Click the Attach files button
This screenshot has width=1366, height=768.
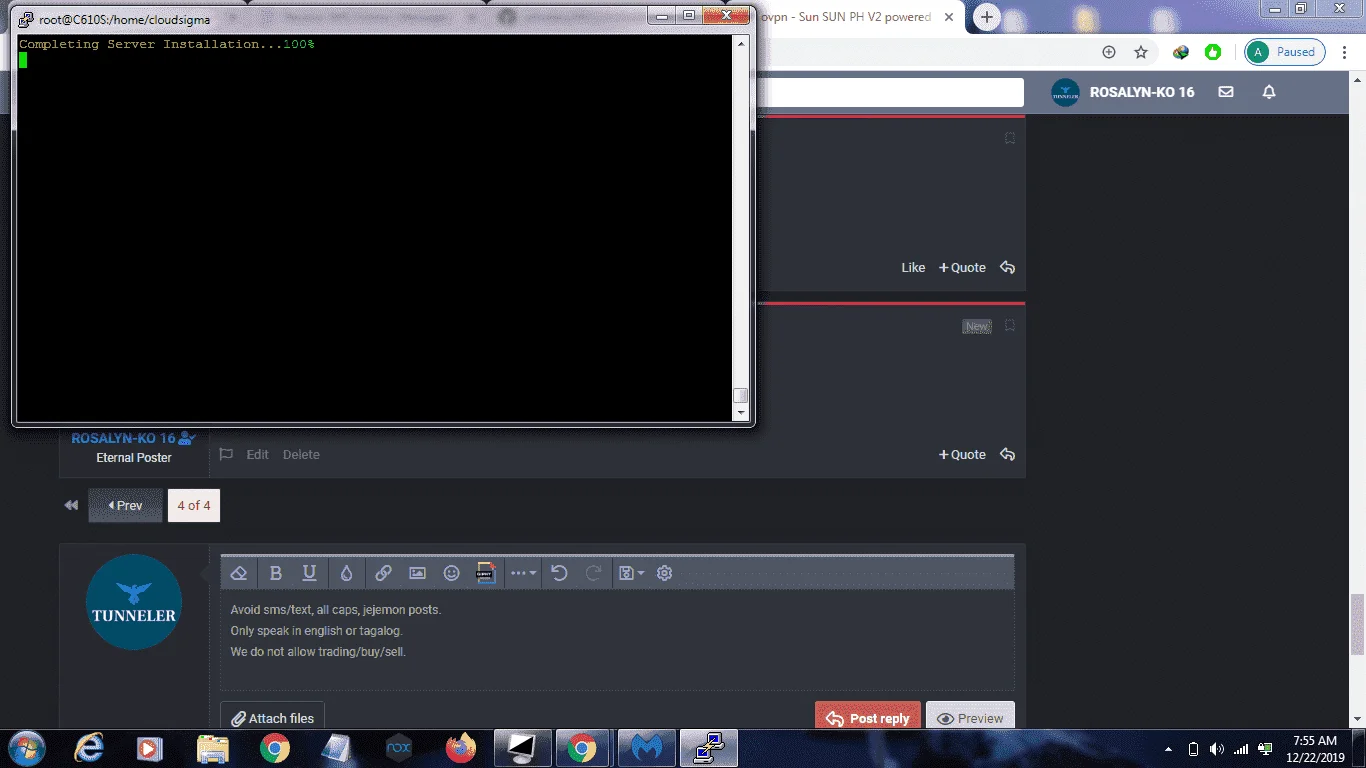click(272, 718)
